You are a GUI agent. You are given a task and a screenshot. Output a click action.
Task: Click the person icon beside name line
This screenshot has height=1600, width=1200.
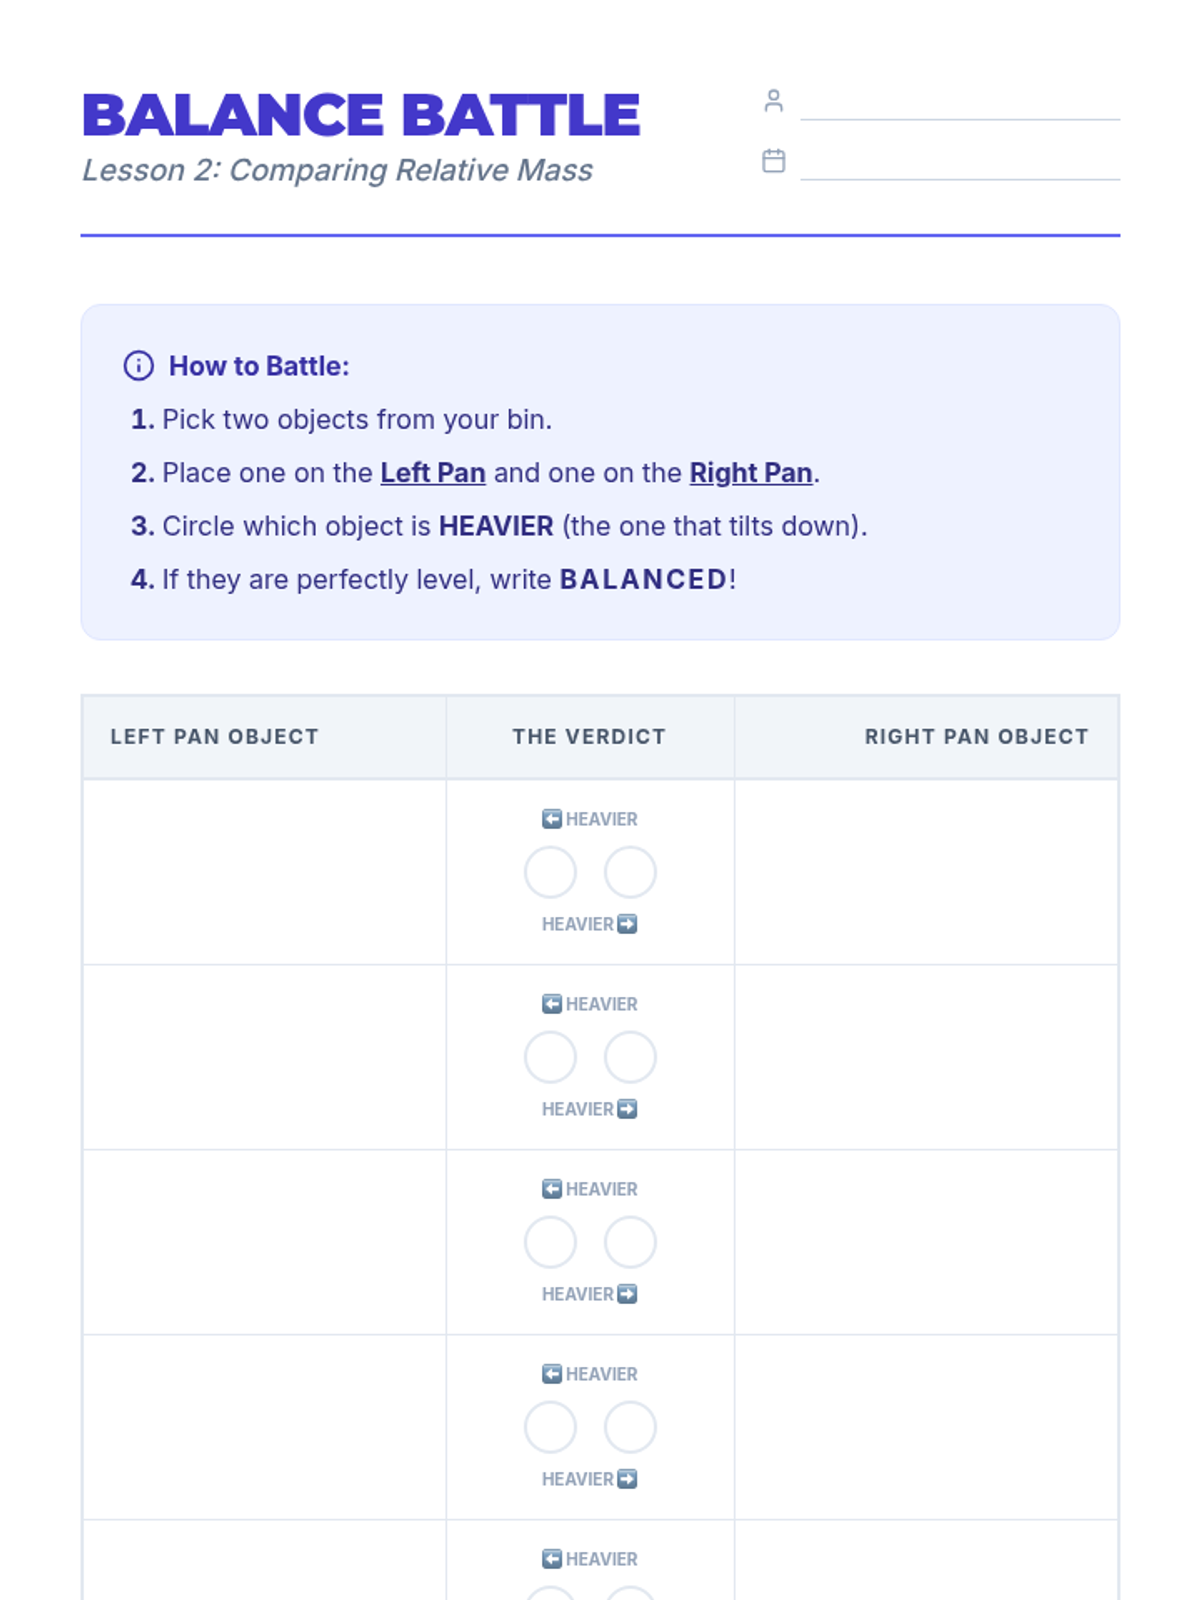[773, 101]
